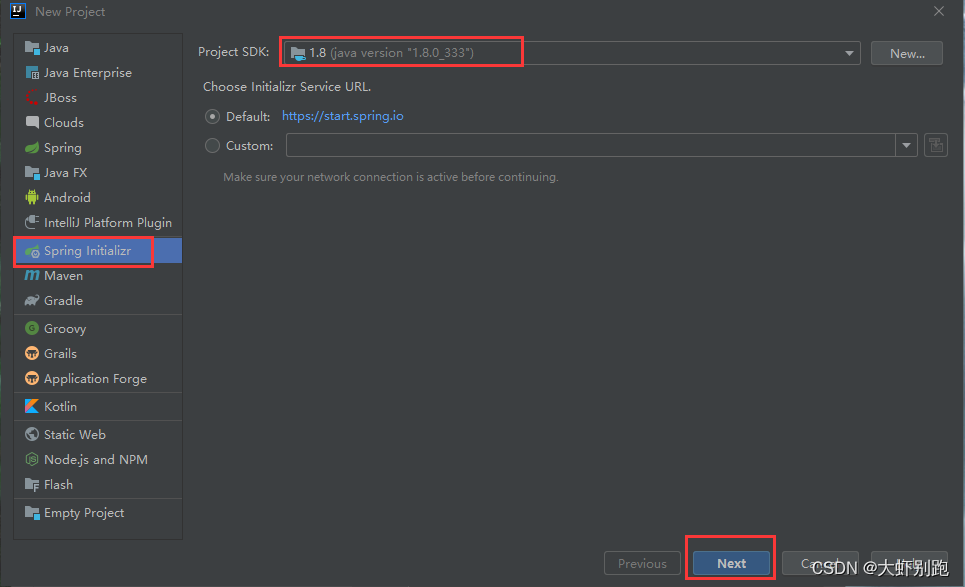Click the Maven m icon
This screenshot has height=587, width=965.
pos(32,275)
